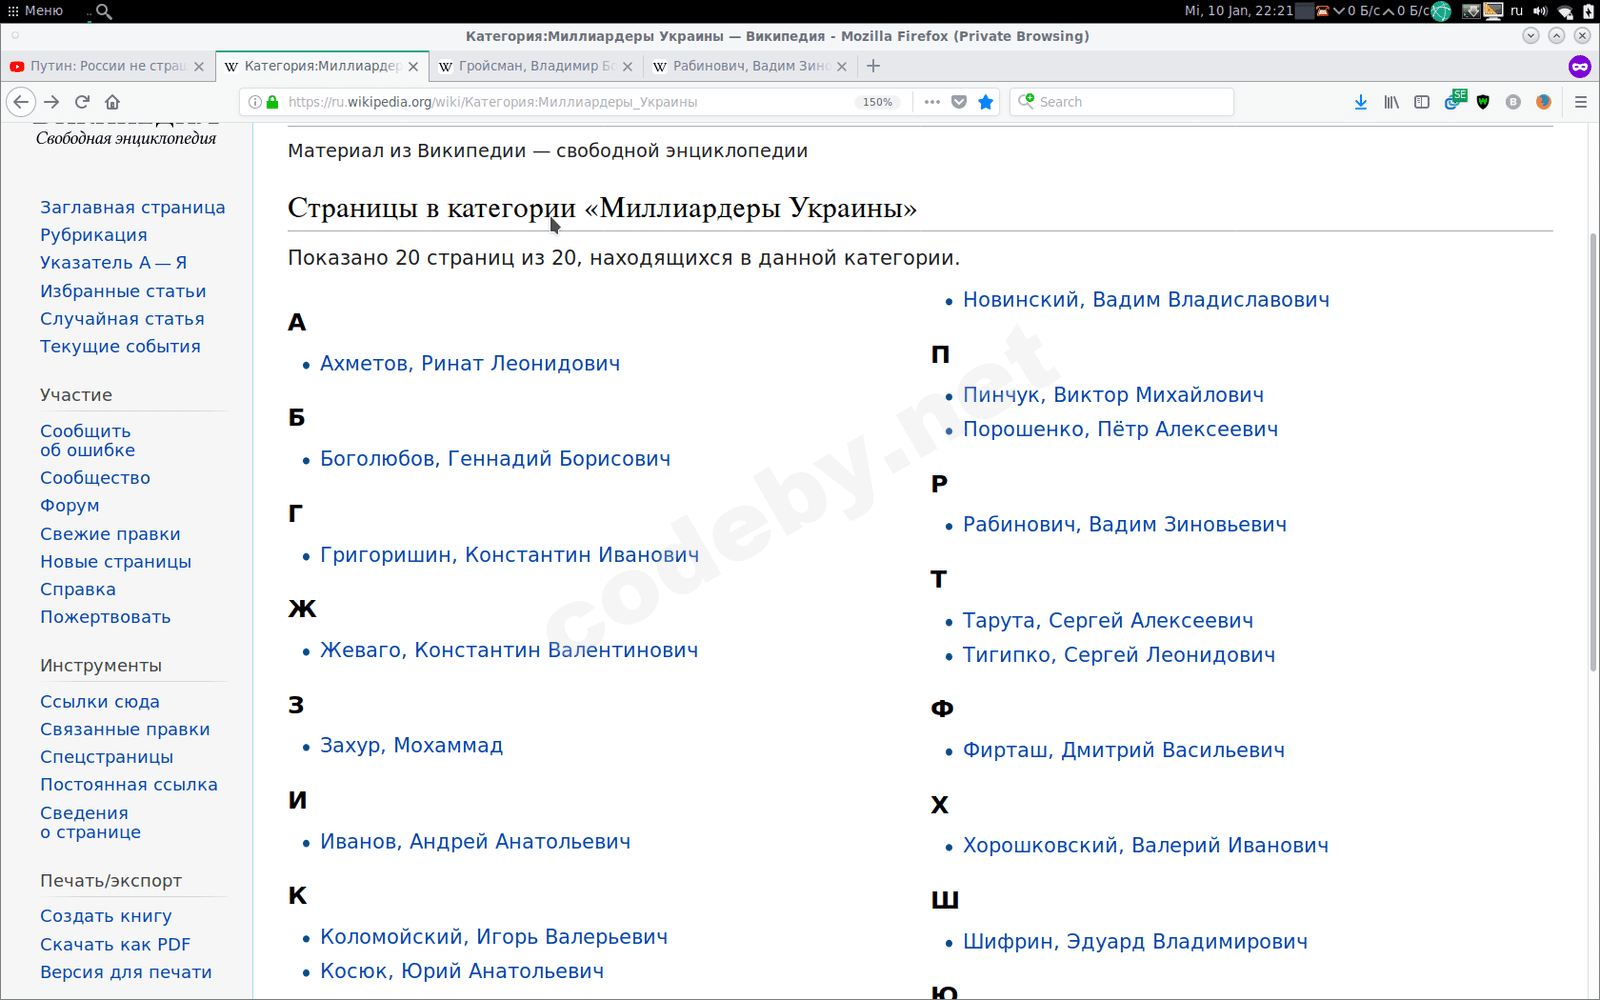Open the Library (books) icon
This screenshot has width=1600, height=1000.
click(x=1391, y=101)
